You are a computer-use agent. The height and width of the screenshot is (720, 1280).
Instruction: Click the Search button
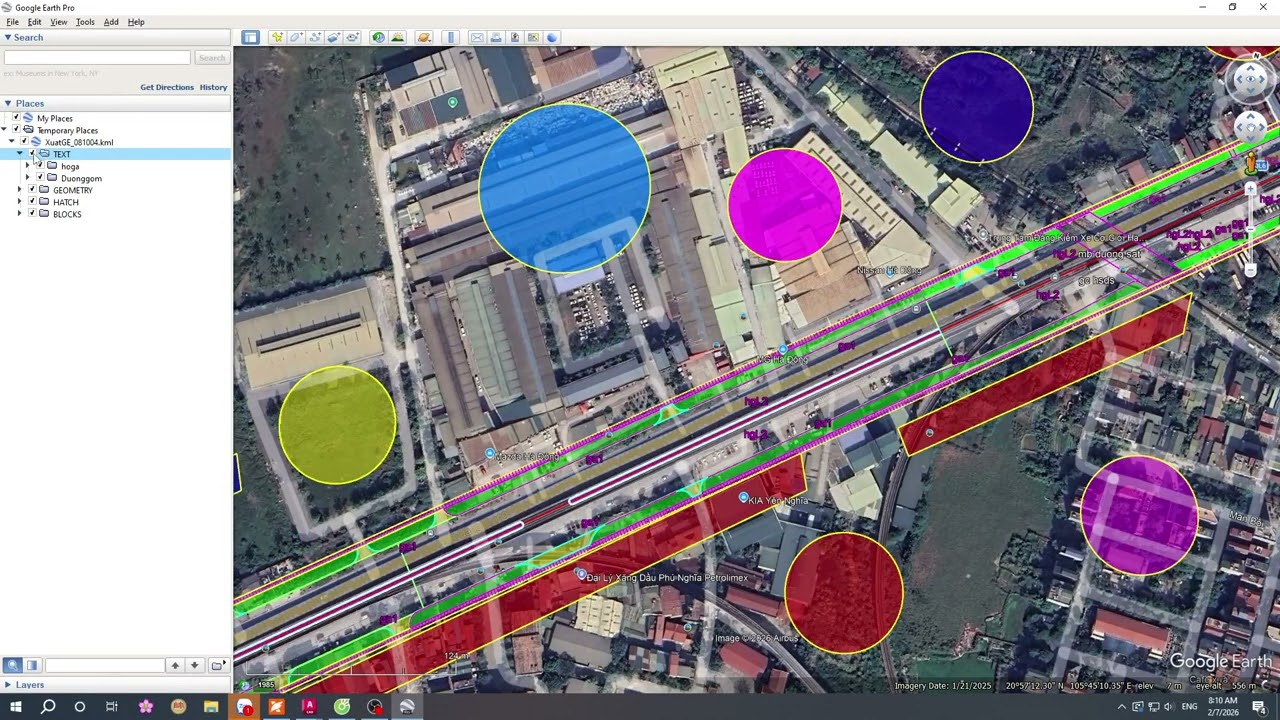(x=211, y=58)
